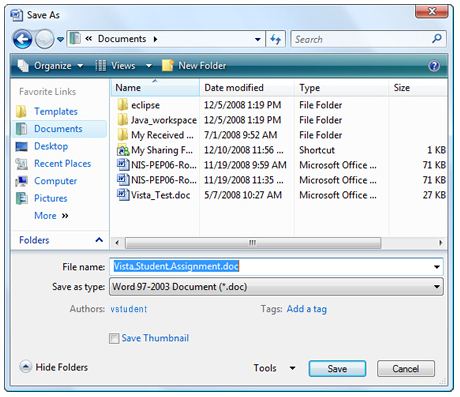Click the My Received folder icon
This screenshot has height=397, width=460.
[123, 135]
